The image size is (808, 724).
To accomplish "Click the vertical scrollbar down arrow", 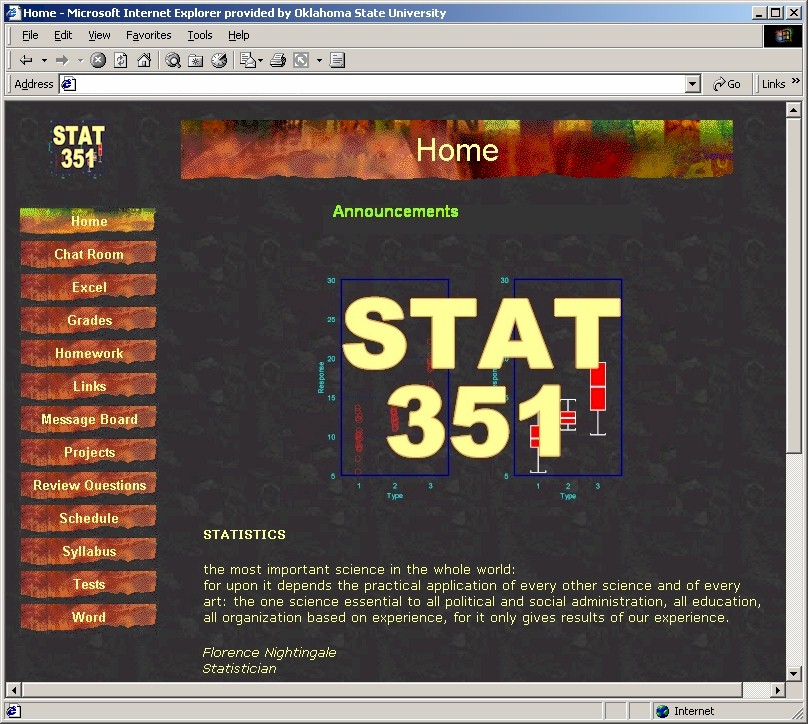I will click(x=794, y=673).
